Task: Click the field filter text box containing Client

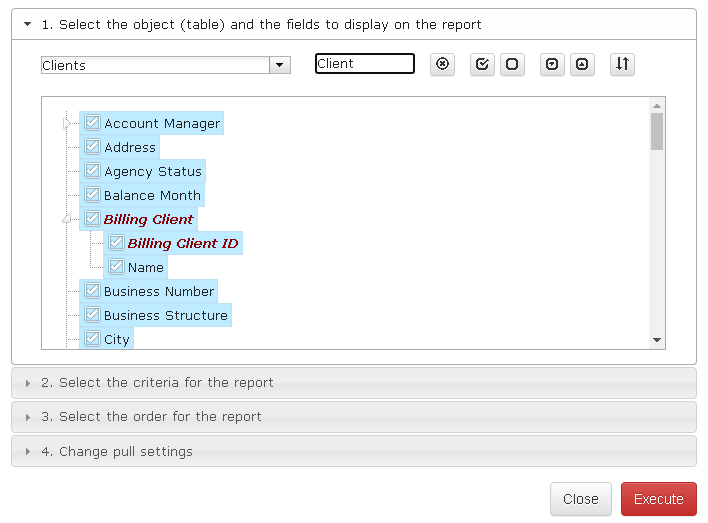Action: 364,64
